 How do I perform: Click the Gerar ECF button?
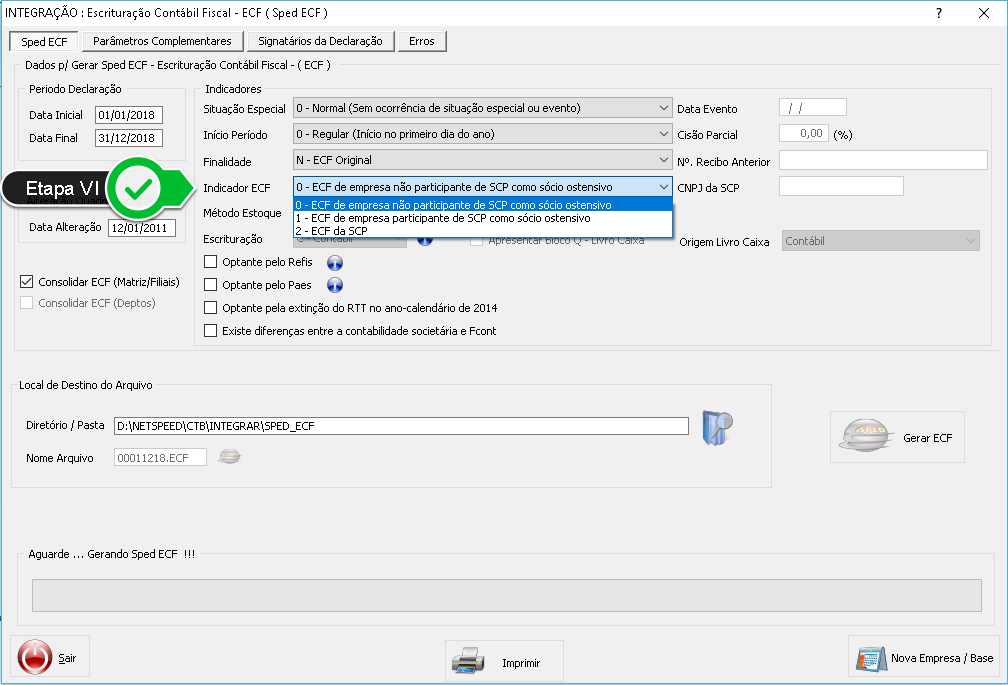pyautogui.click(x=897, y=437)
